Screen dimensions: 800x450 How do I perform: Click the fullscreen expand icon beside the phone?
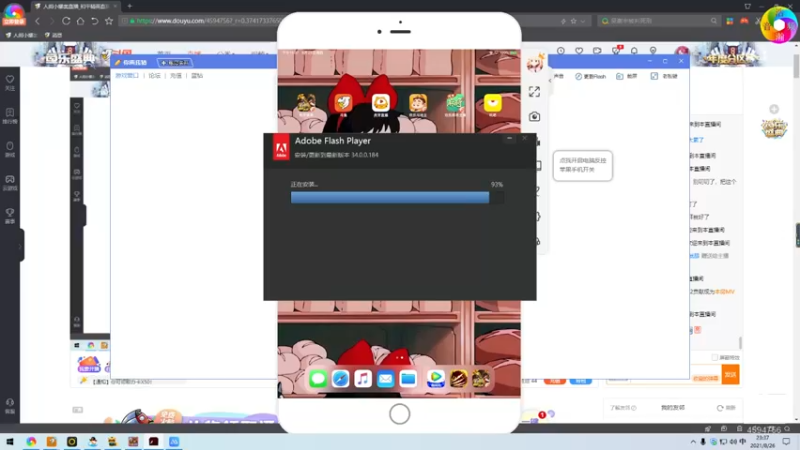(x=534, y=92)
